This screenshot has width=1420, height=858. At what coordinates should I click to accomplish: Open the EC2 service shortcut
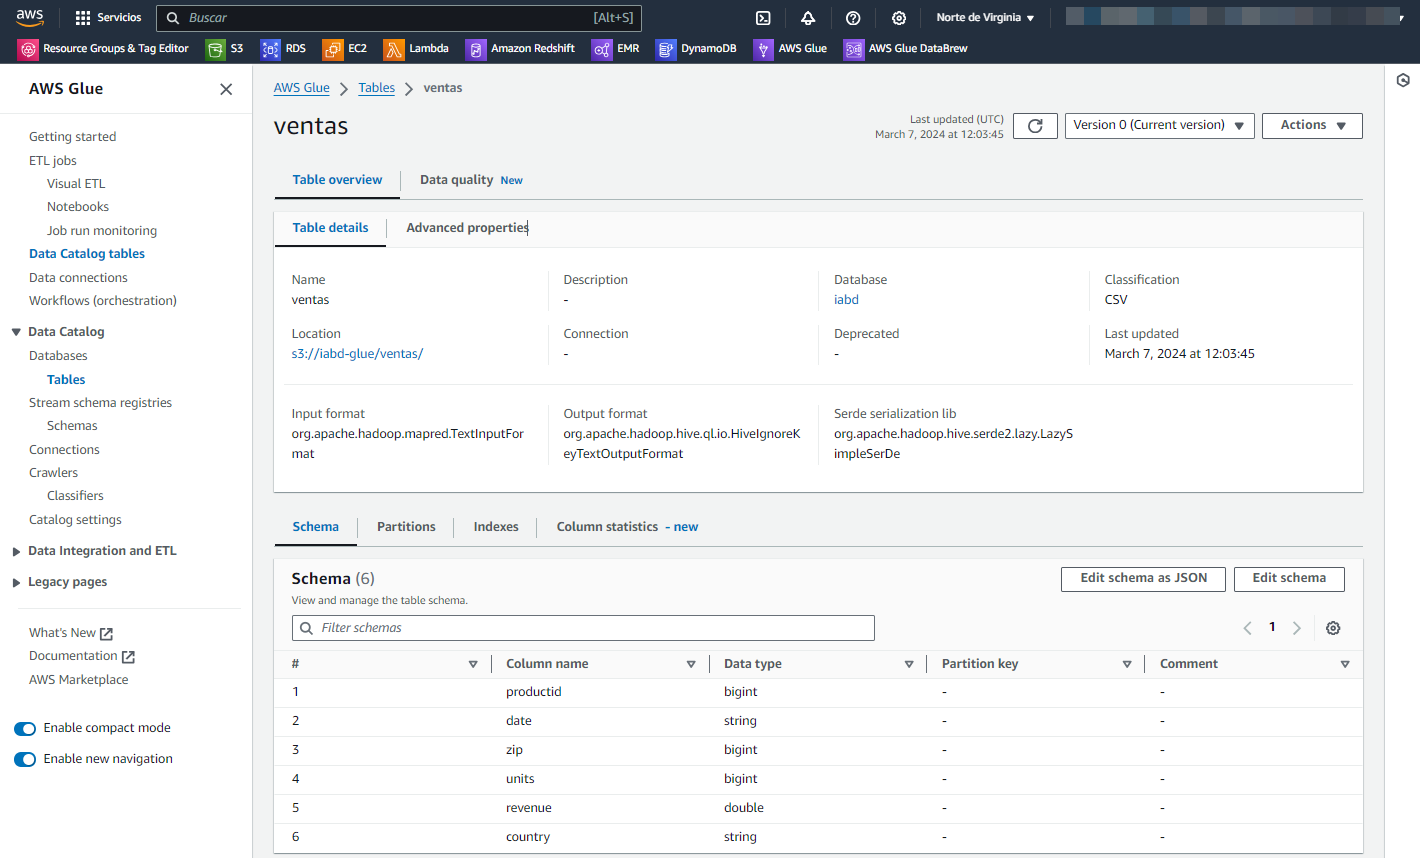point(345,48)
